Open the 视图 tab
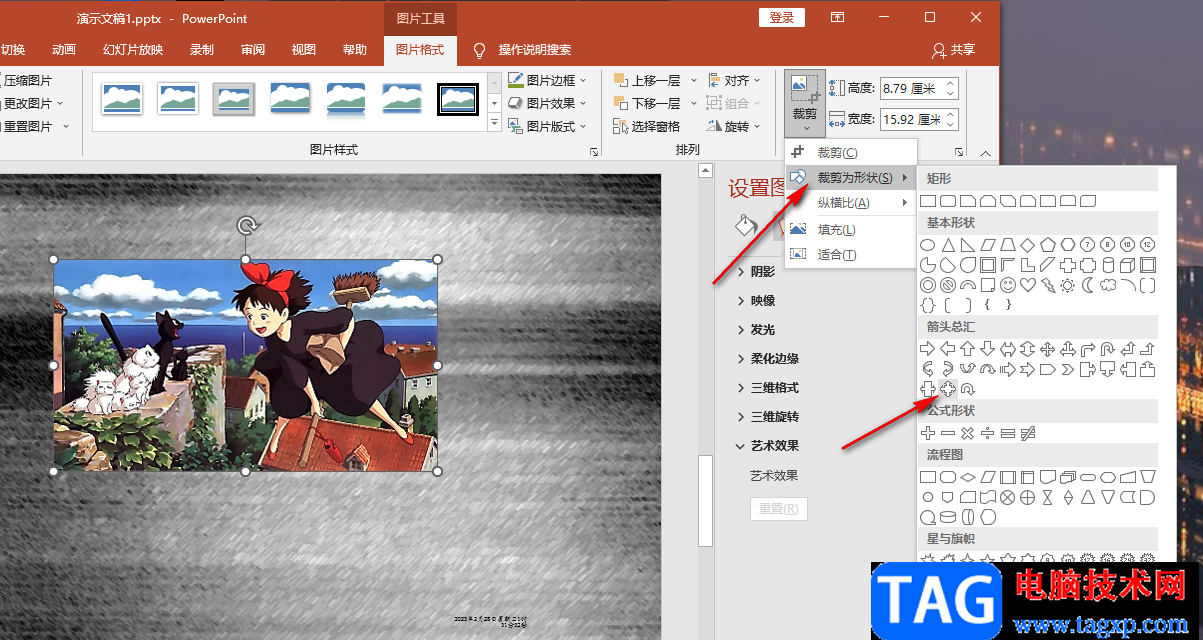The width and height of the screenshot is (1203, 640). click(304, 50)
